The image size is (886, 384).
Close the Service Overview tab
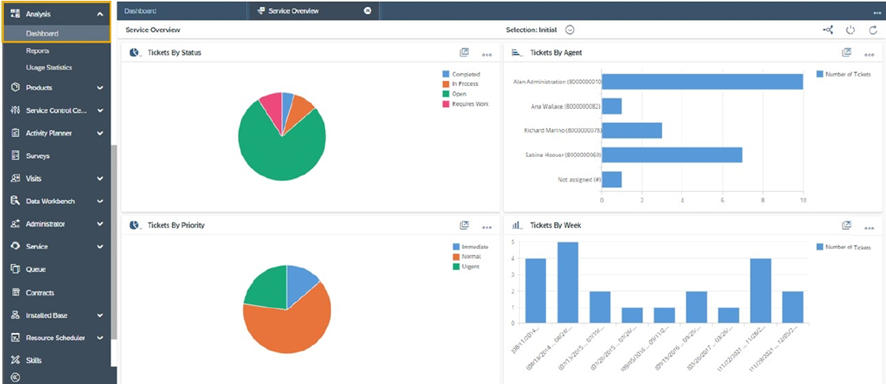click(x=368, y=11)
